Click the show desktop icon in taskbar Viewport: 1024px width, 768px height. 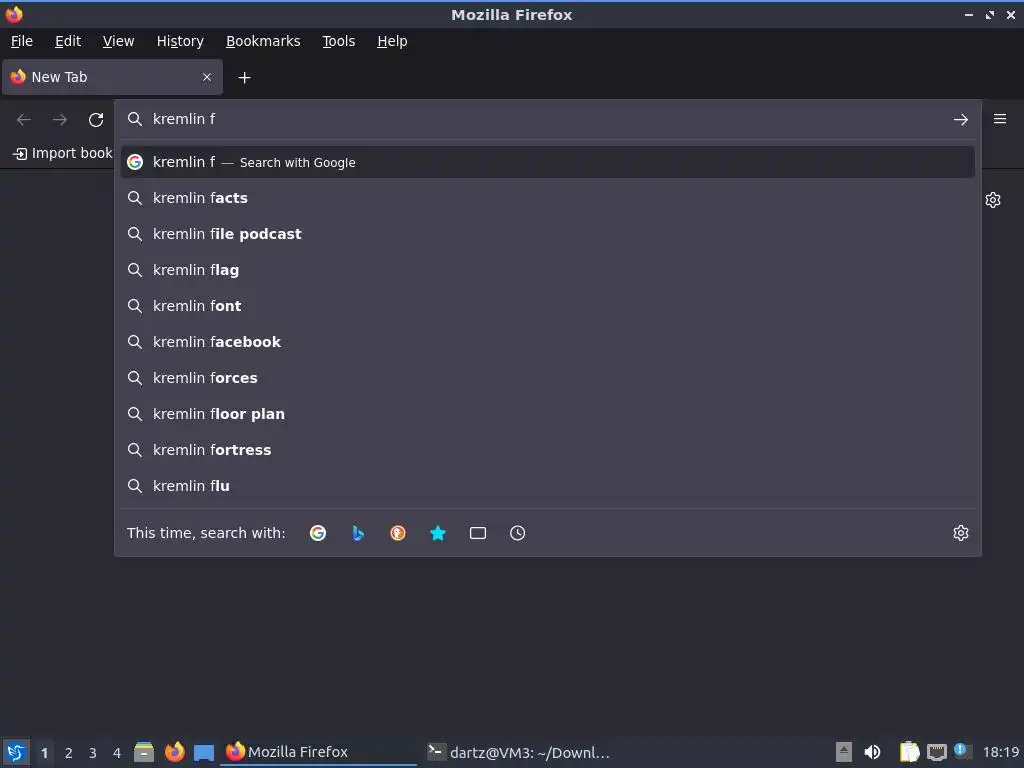tap(204, 752)
